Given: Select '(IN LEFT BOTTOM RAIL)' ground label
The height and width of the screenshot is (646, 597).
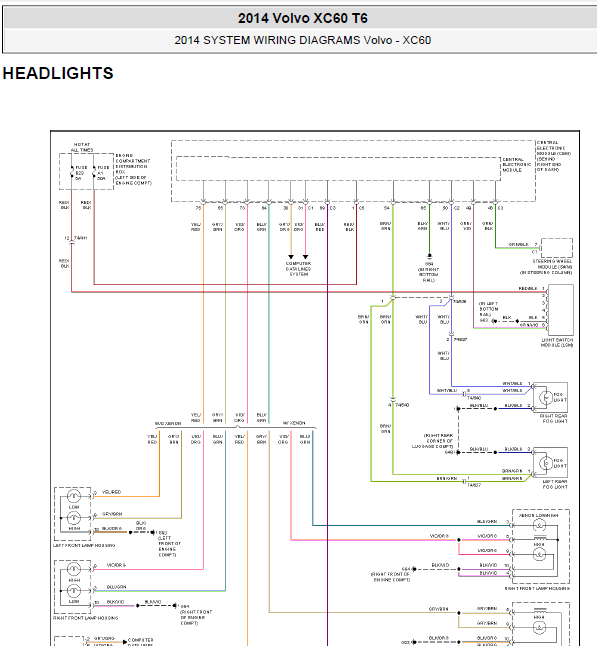Looking at the screenshot, I should tap(489, 309).
